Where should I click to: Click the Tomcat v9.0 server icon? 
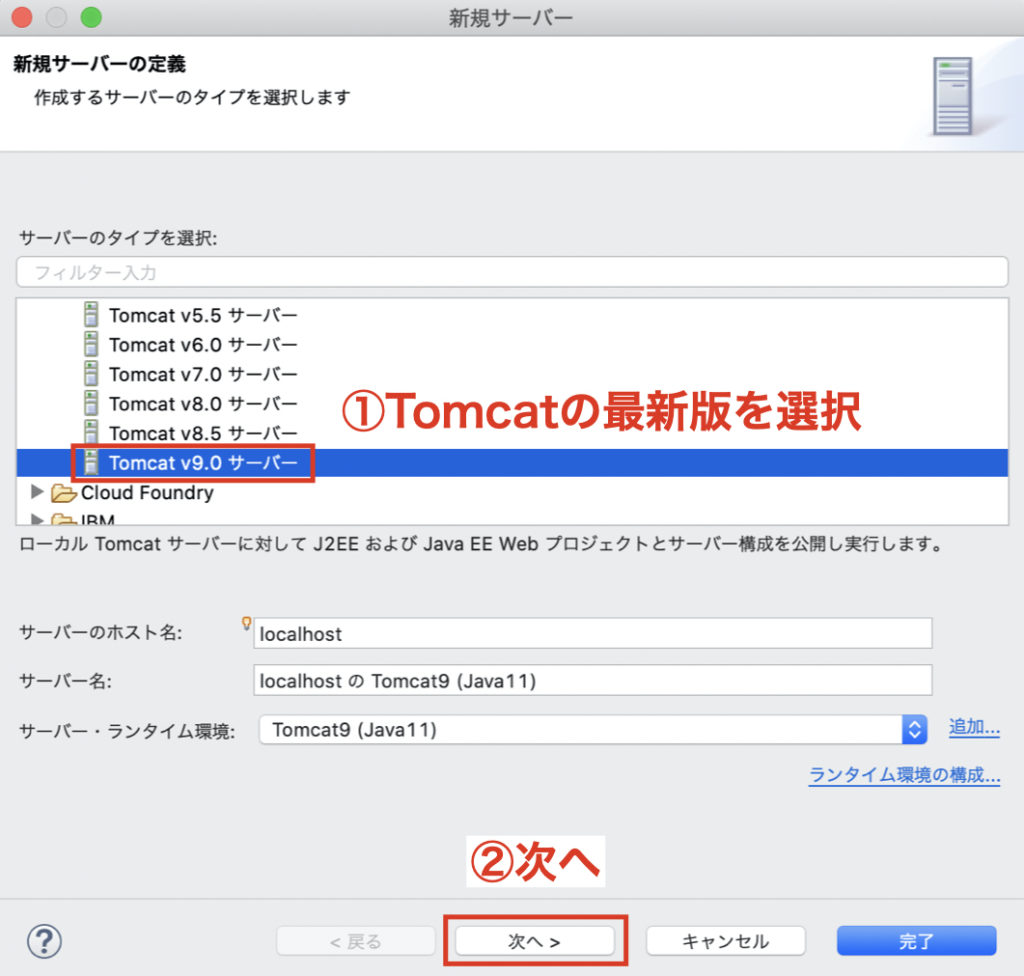(91, 462)
